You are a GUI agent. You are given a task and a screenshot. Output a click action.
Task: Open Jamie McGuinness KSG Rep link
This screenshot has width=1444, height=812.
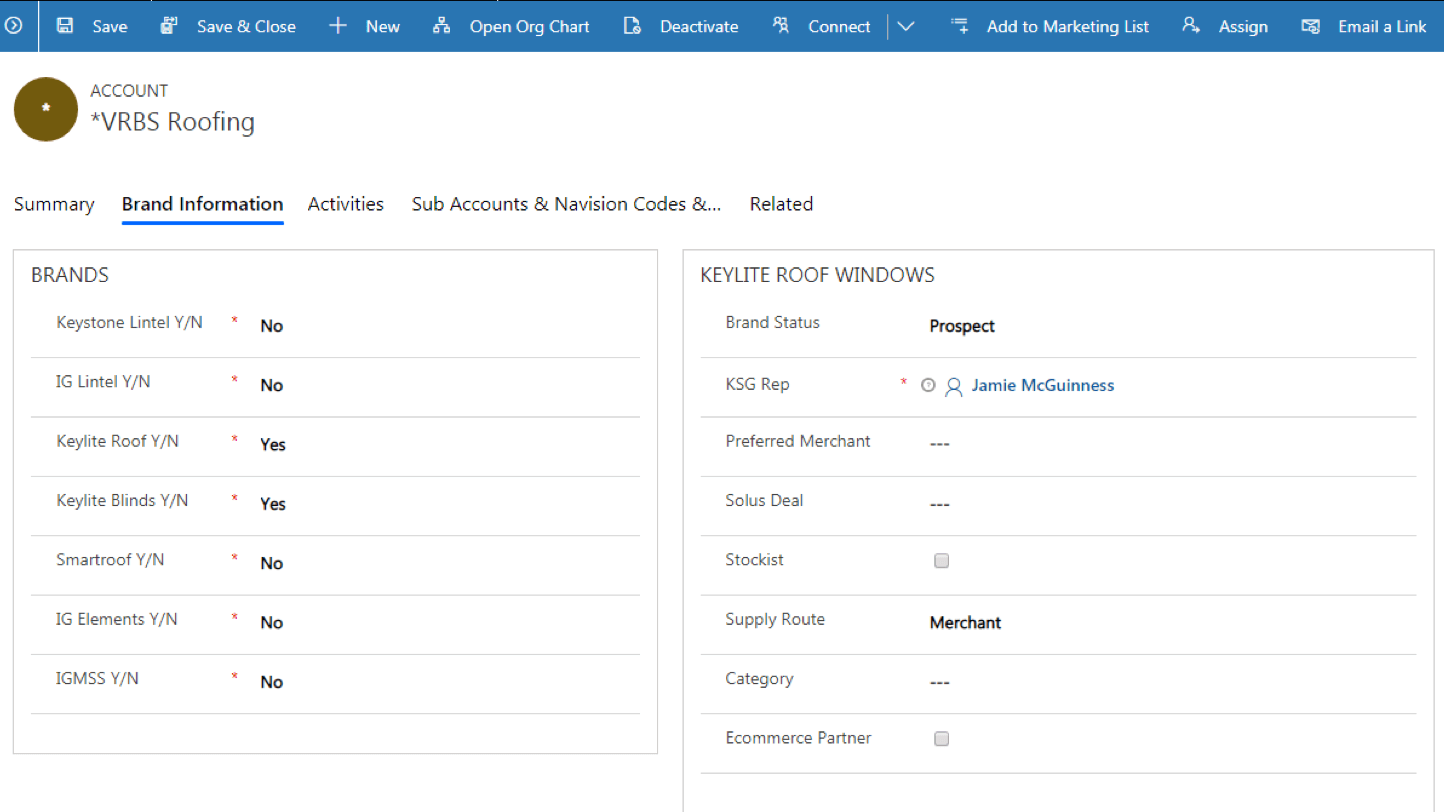pyautogui.click(x=1043, y=385)
